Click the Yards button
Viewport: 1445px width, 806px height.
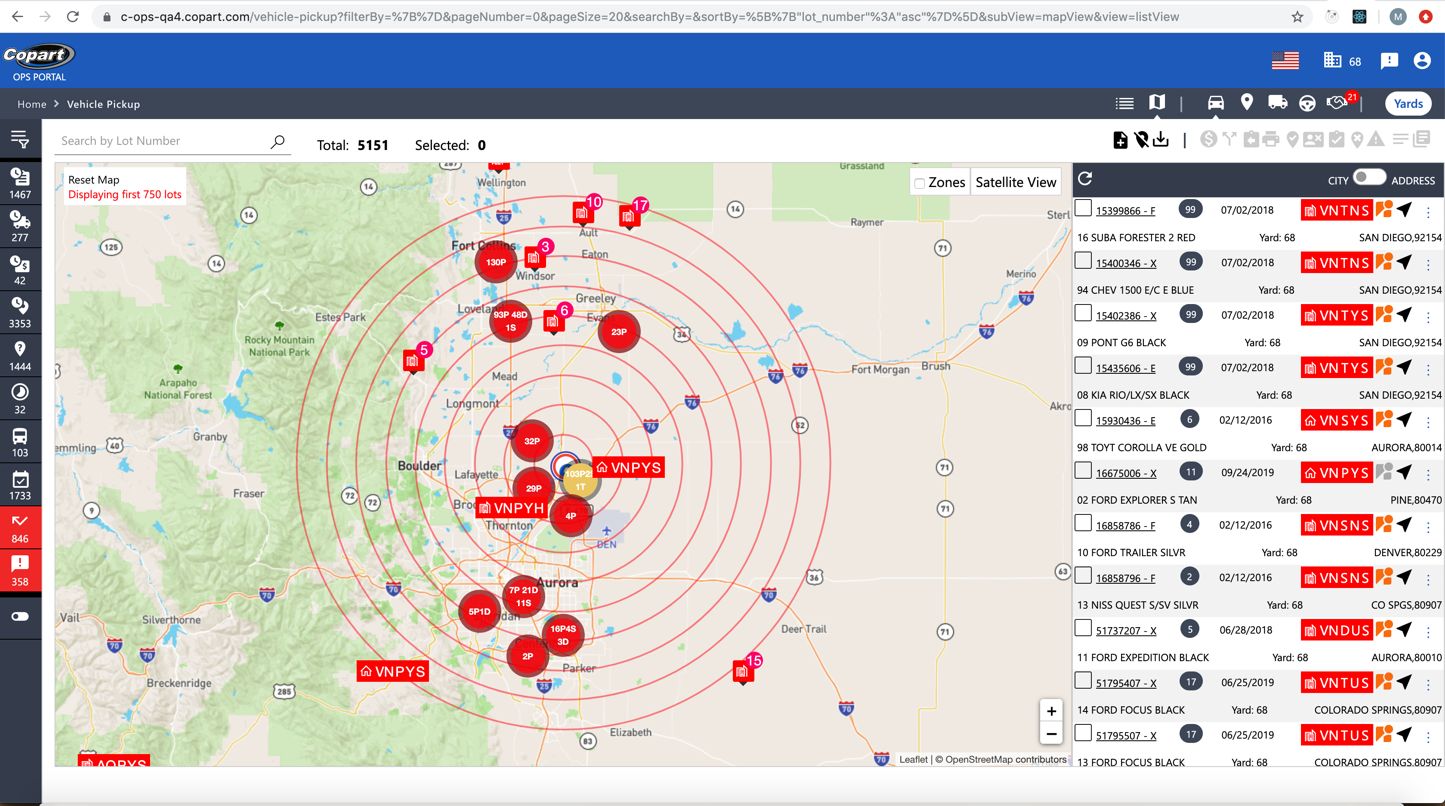[1408, 103]
